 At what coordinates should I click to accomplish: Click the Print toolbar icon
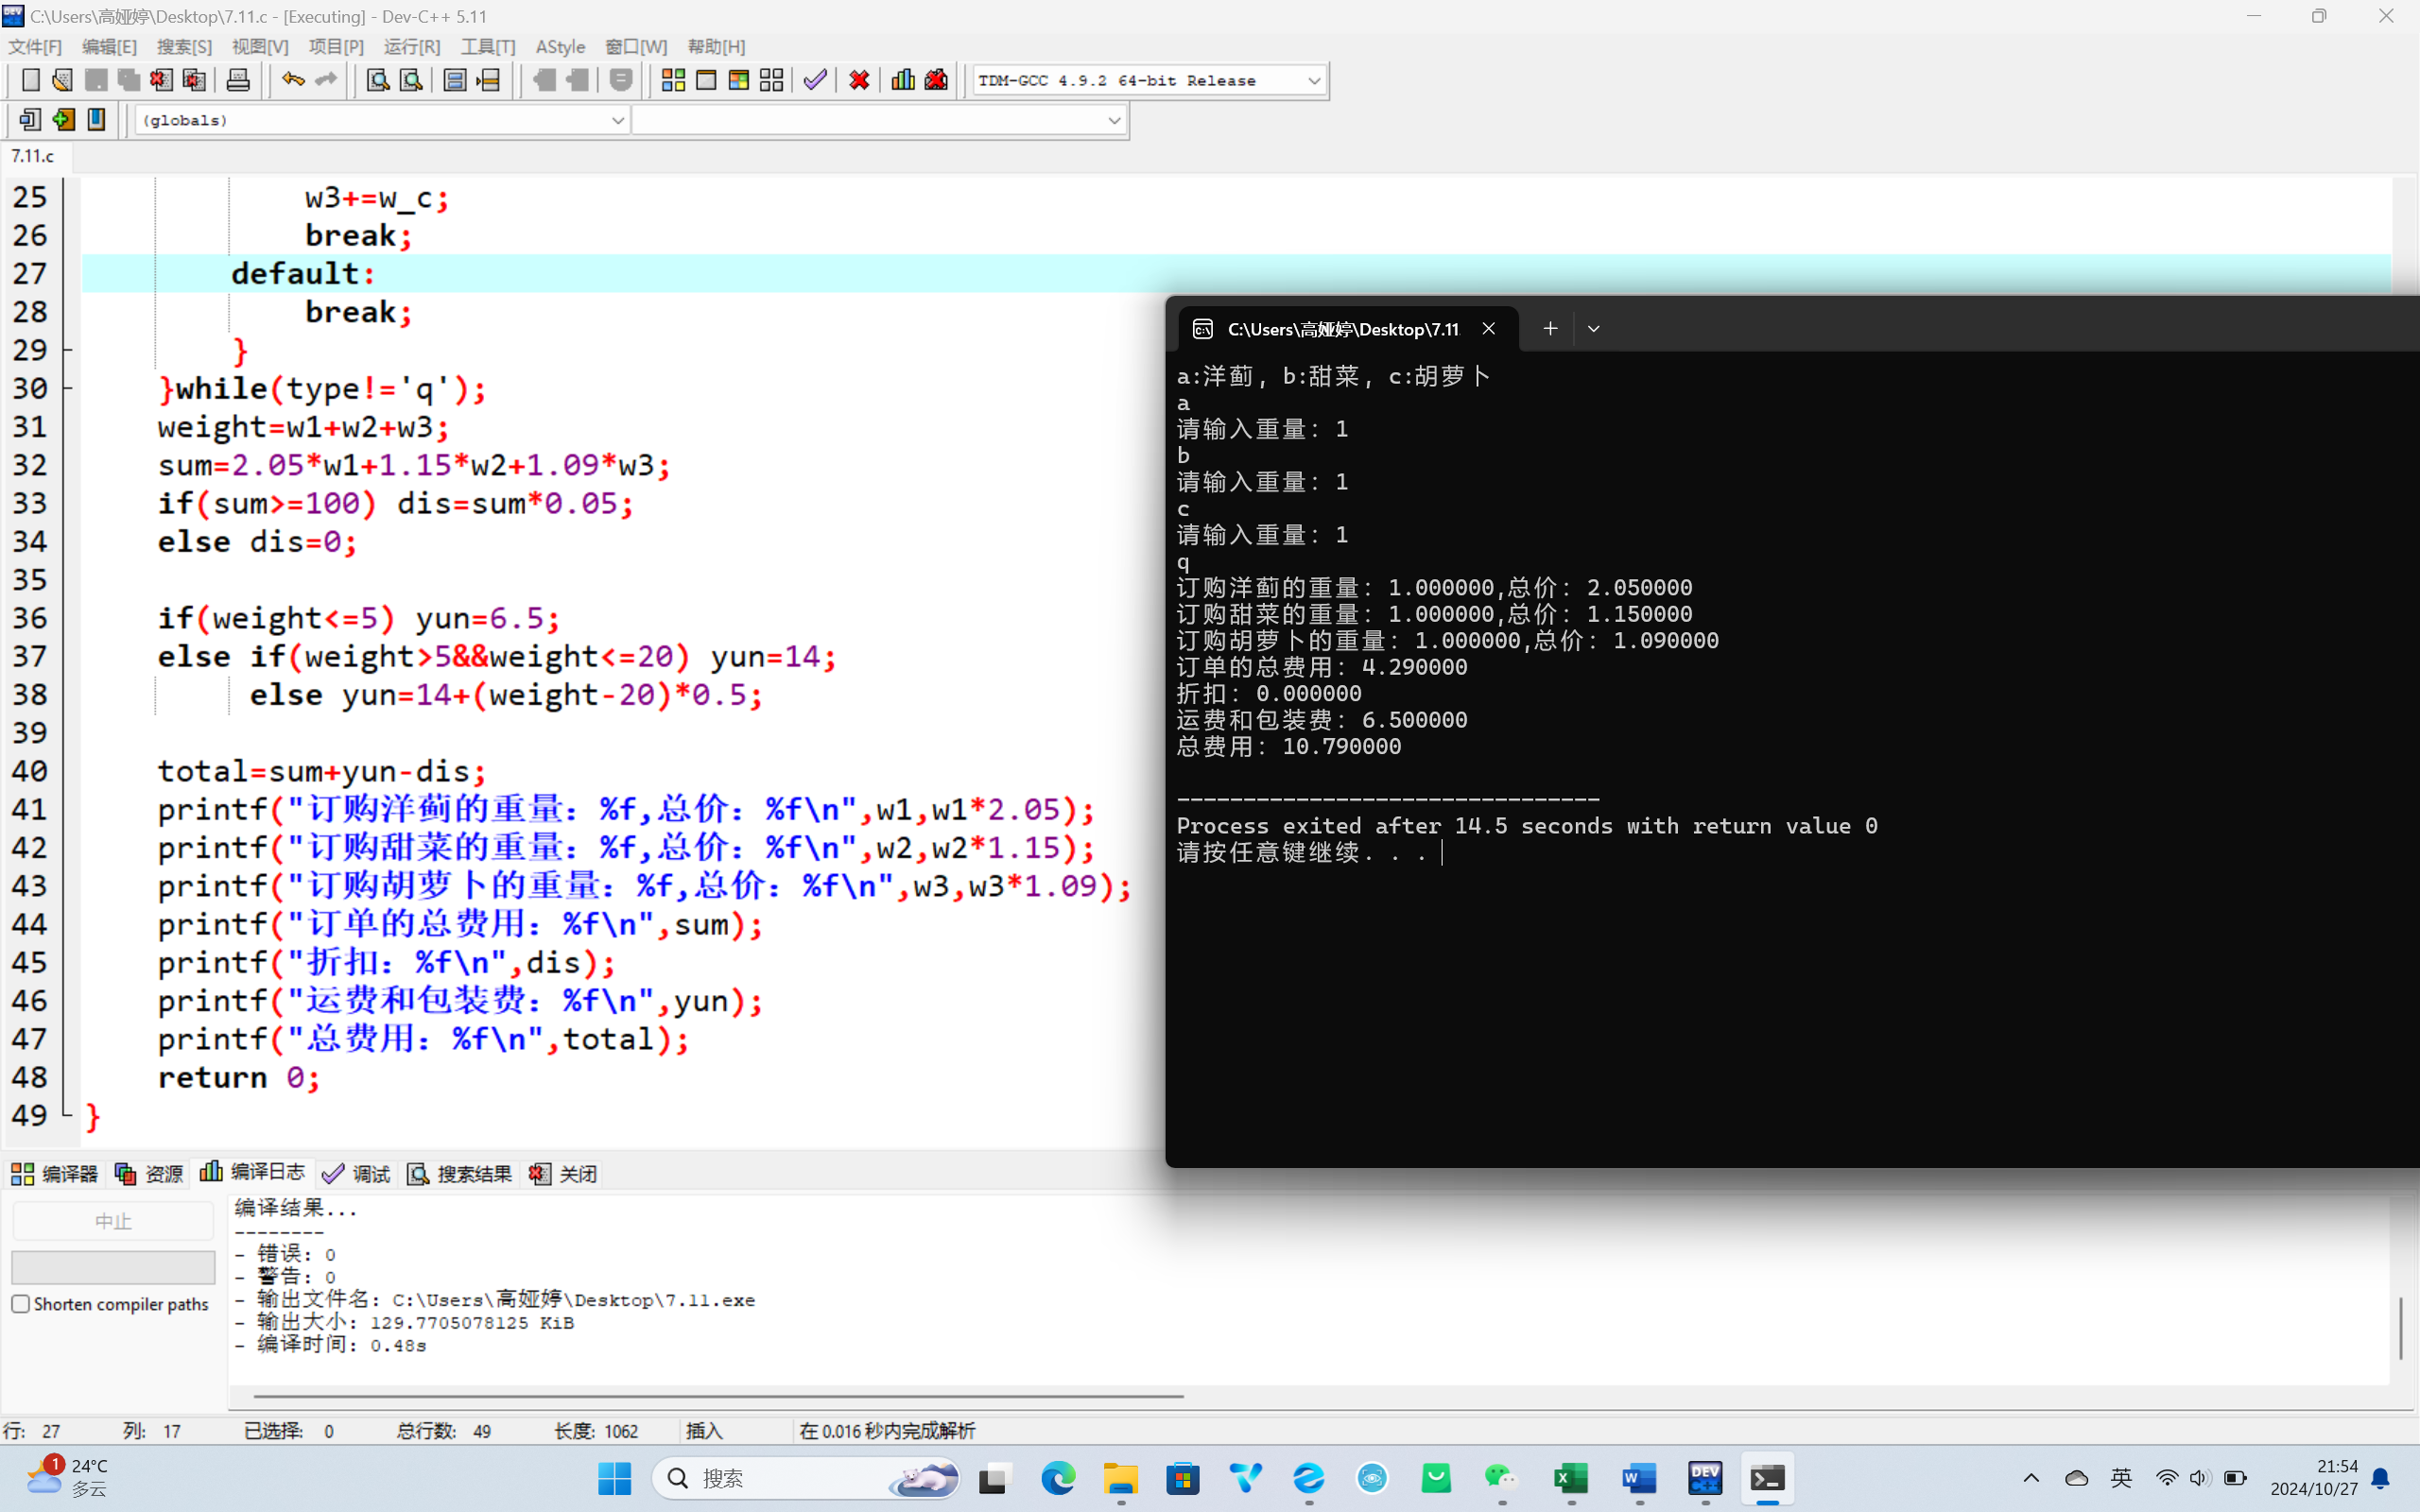click(238, 80)
